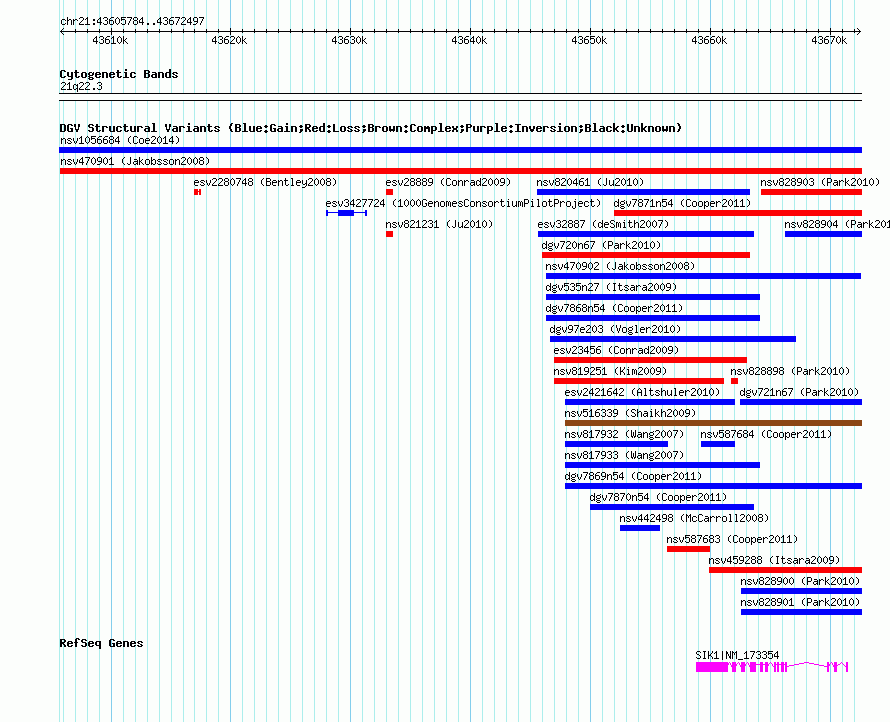Click the esv2421642 (Altshuler2010) label
This screenshot has height=722, width=890.
coord(642,392)
